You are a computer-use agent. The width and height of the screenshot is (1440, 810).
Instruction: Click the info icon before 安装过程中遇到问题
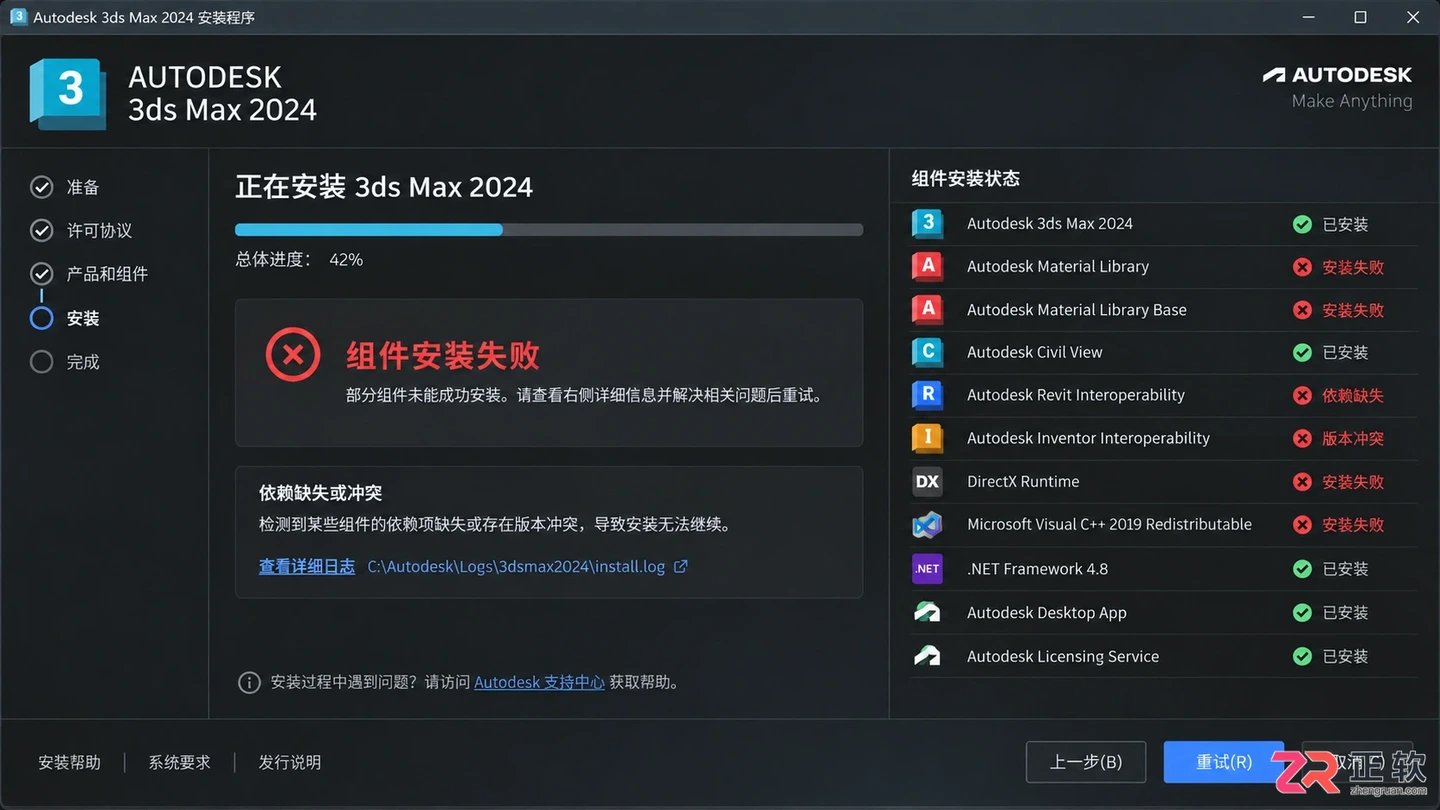pyautogui.click(x=249, y=682)
